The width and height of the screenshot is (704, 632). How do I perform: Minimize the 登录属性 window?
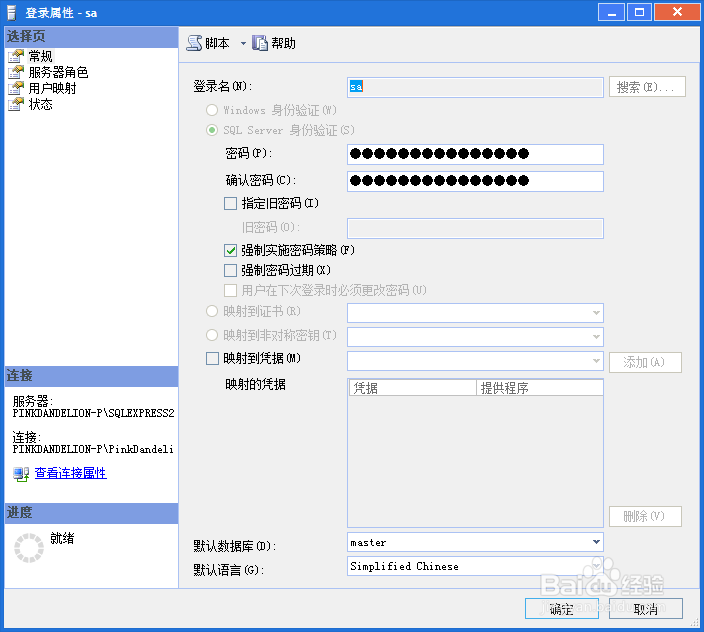point(611,12)
